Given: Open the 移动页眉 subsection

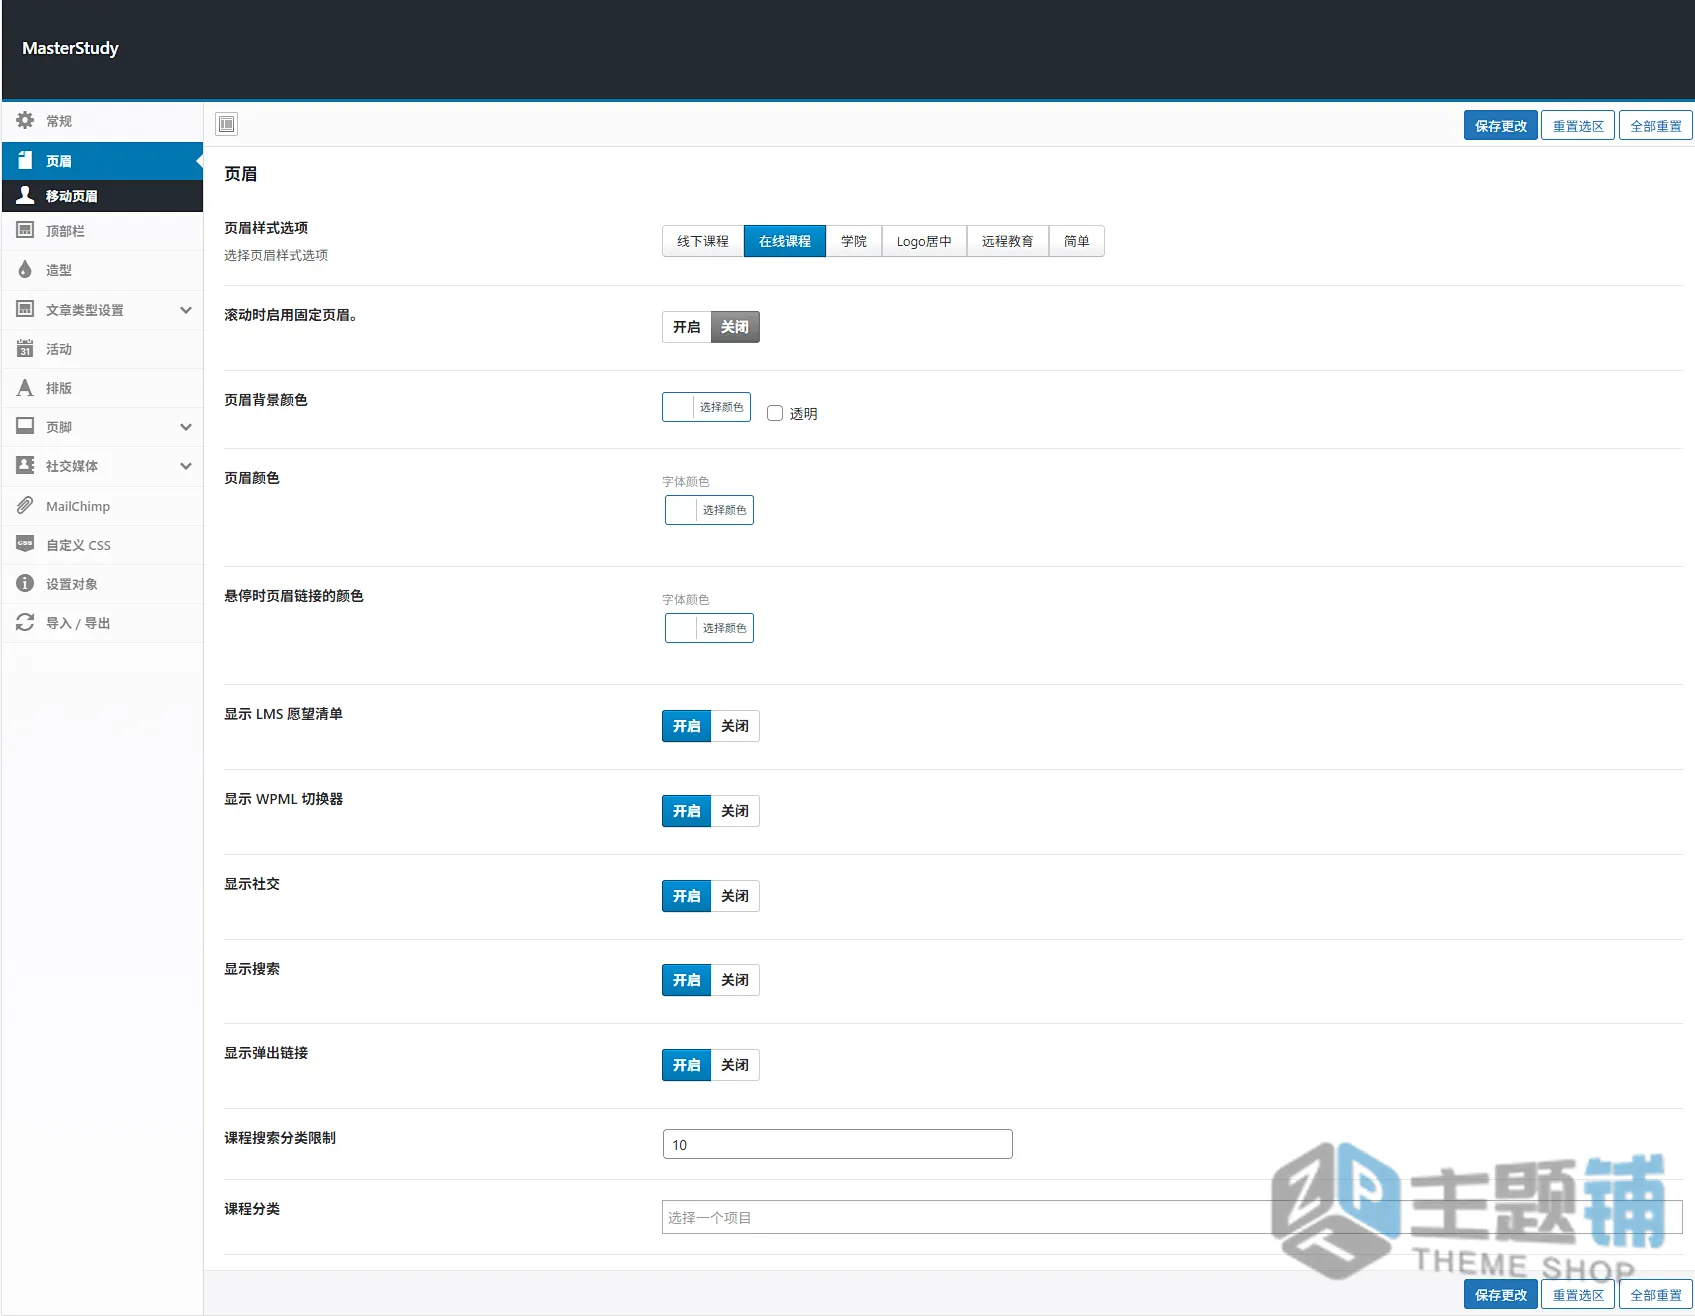Looking at the screenshot, I should [x=102, y=196].
